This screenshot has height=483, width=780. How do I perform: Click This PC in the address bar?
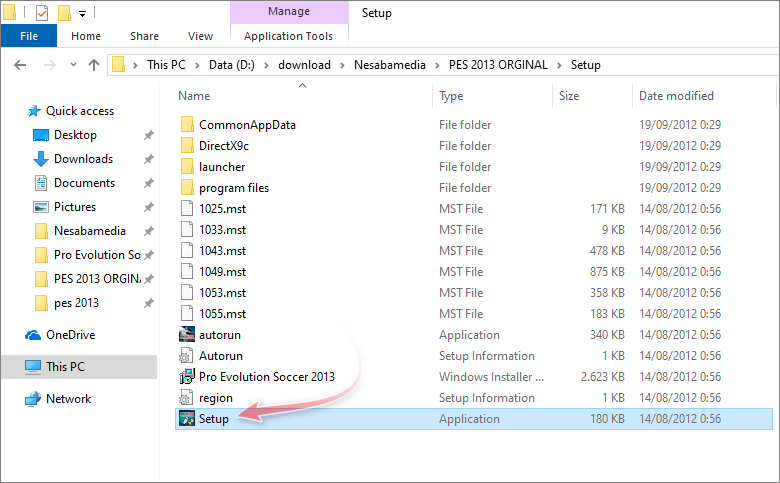tap(166, 65)
